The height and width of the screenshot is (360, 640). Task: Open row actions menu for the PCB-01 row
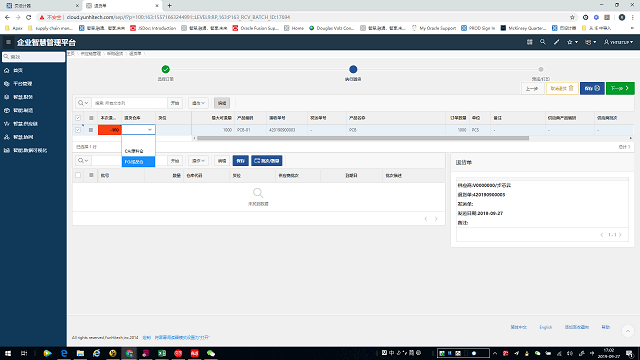[91, 130]
